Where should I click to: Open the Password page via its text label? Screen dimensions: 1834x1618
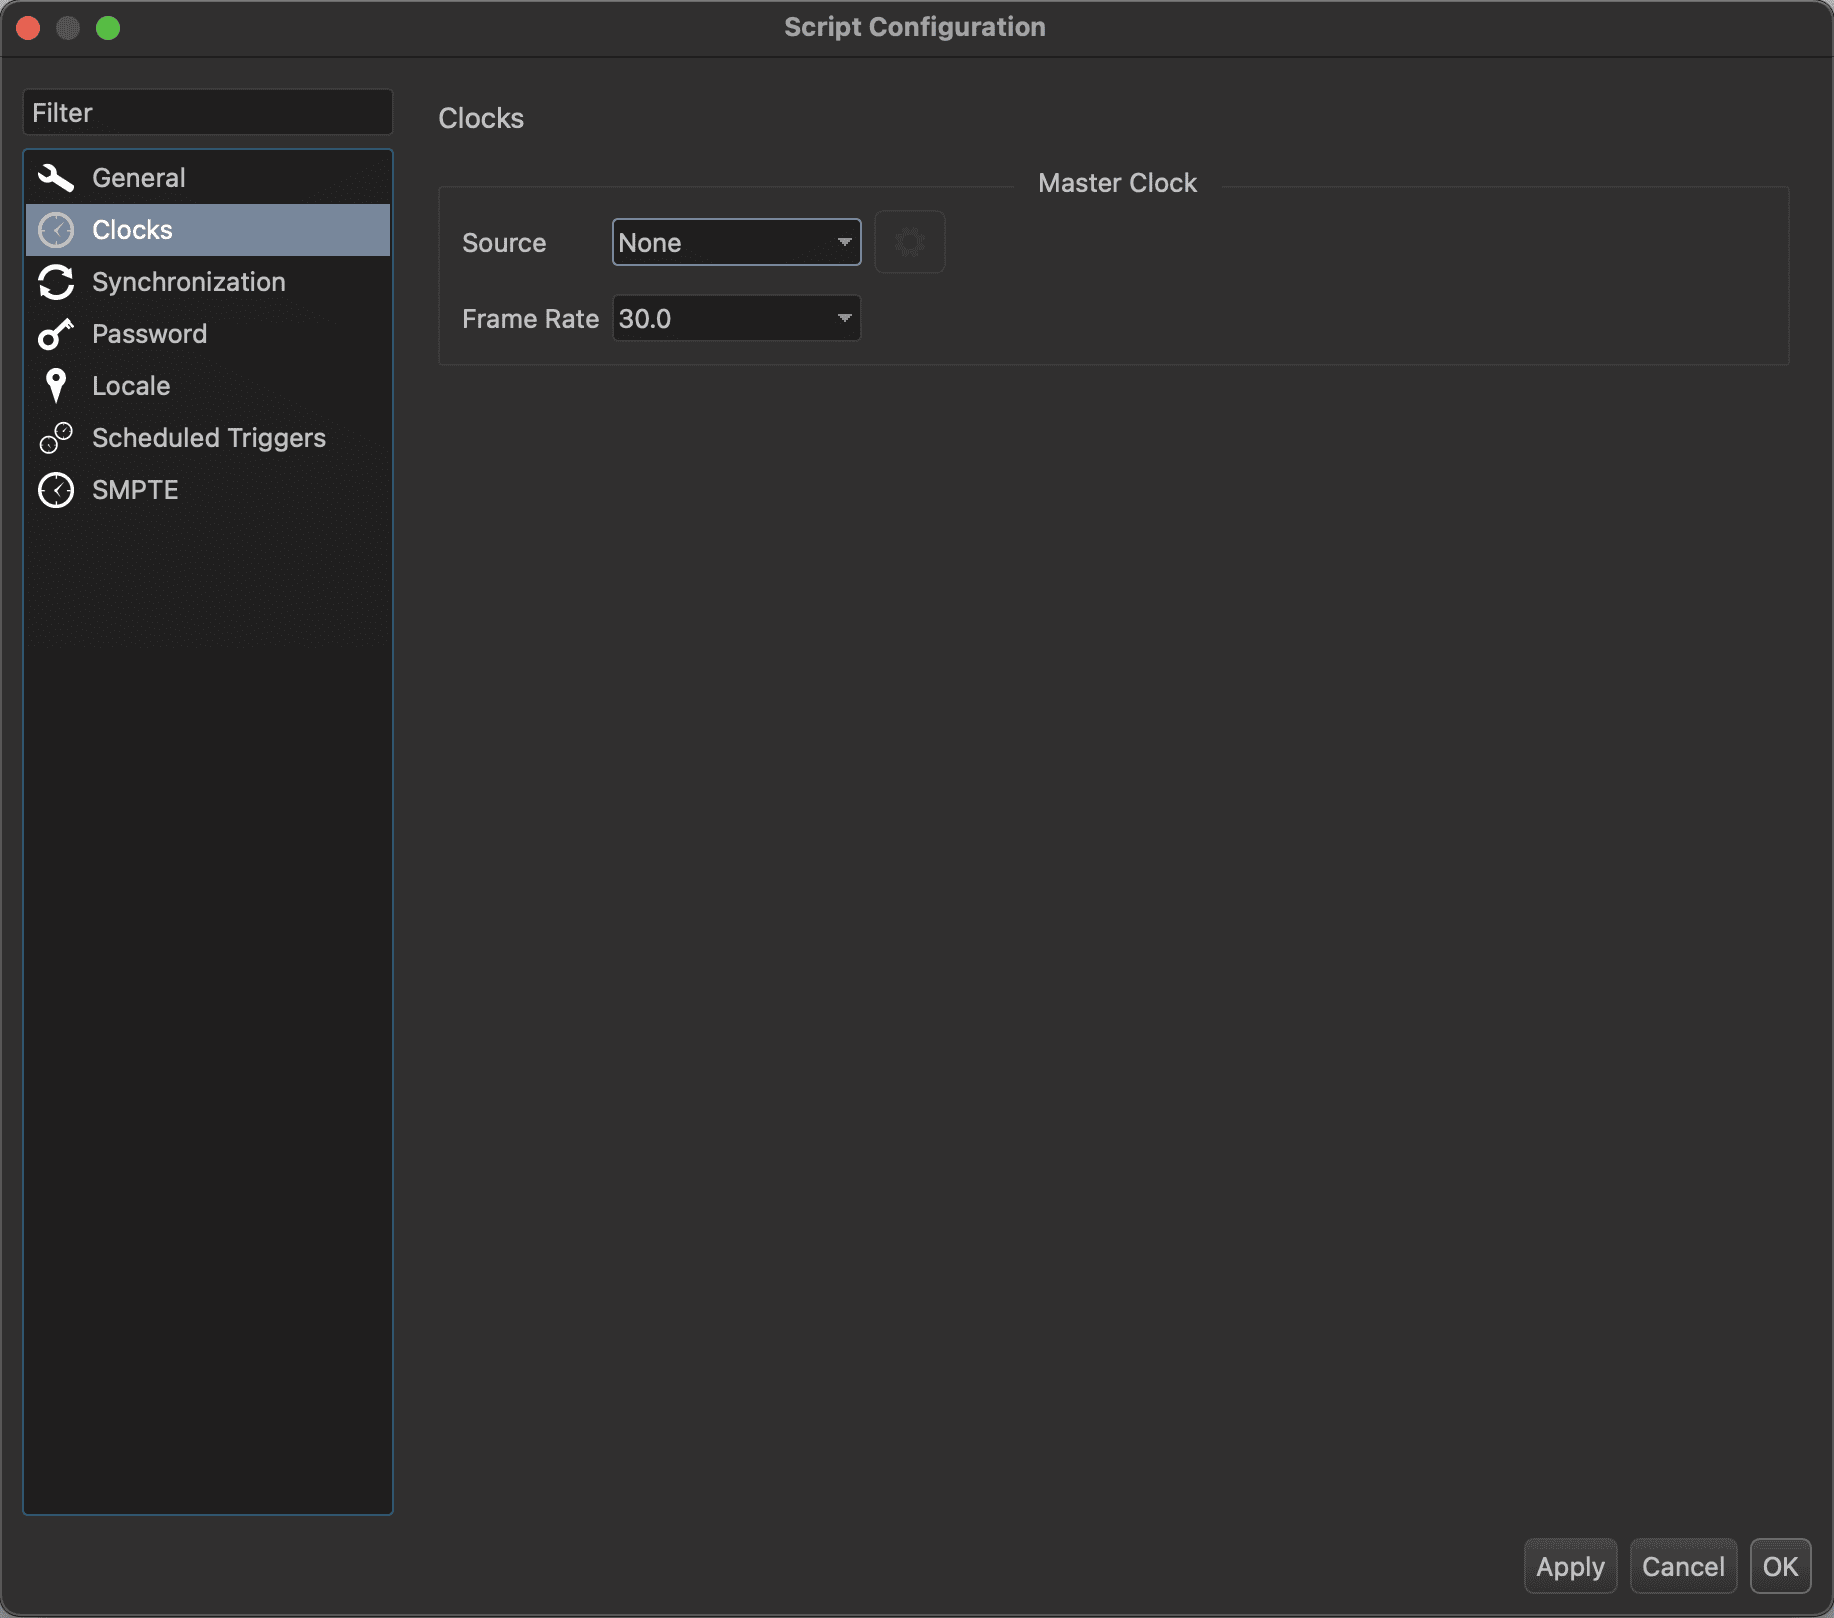click(149, 334)
